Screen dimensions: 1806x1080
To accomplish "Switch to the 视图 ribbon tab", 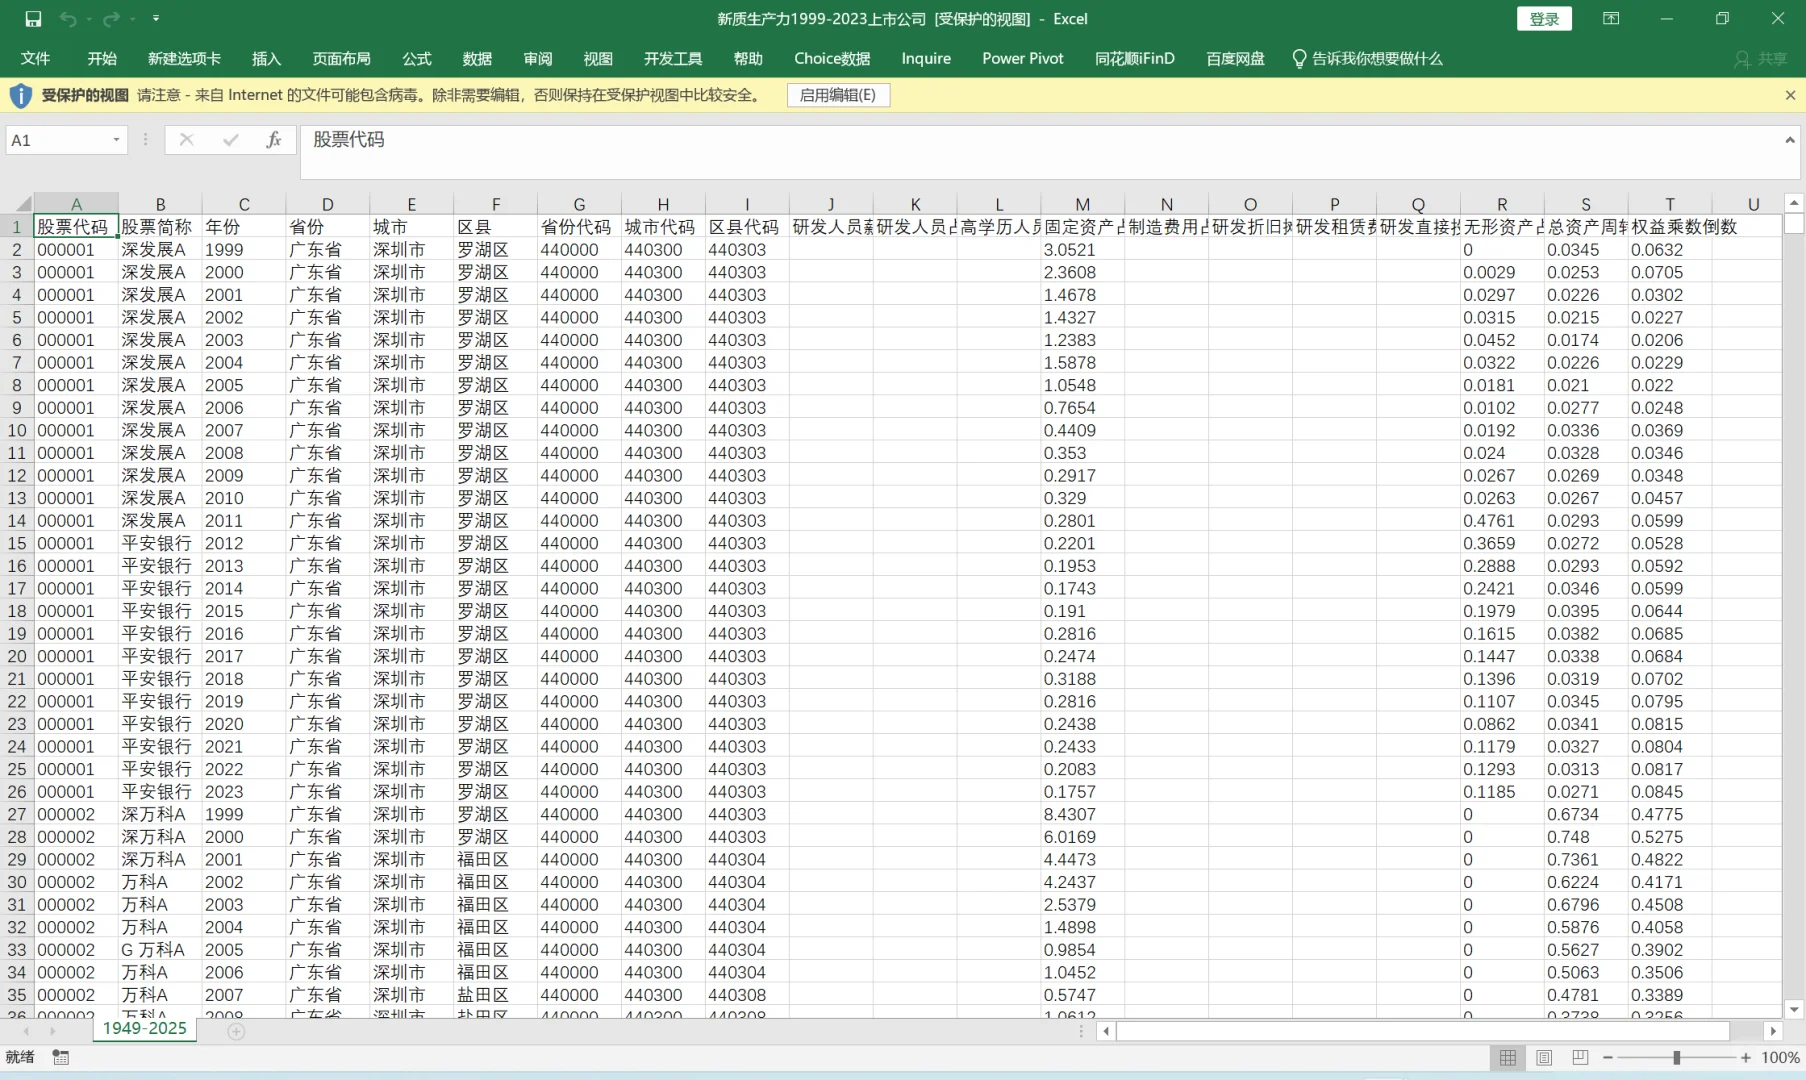I will 598,58.
